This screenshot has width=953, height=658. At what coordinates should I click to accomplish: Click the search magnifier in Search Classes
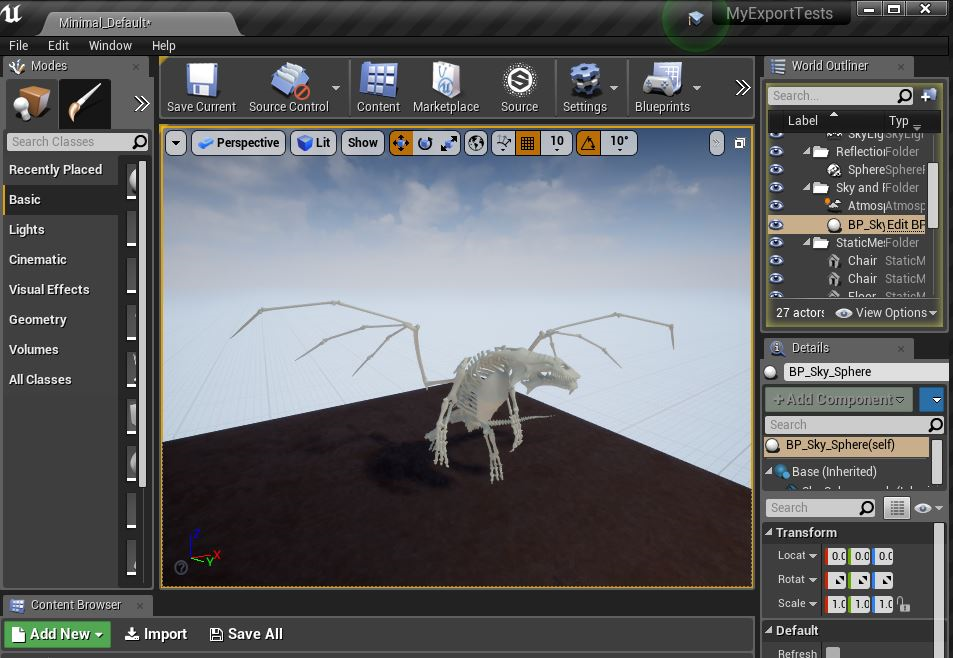pyautogui.click(x=139, y=142)
